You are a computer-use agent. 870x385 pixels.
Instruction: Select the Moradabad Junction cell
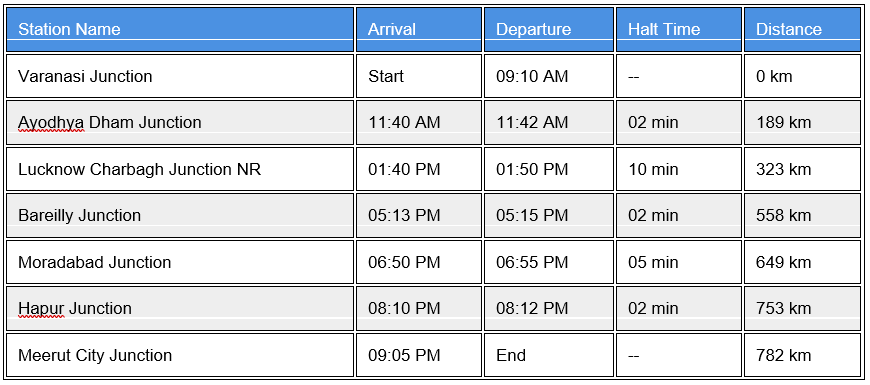click(x=180, y=262)
